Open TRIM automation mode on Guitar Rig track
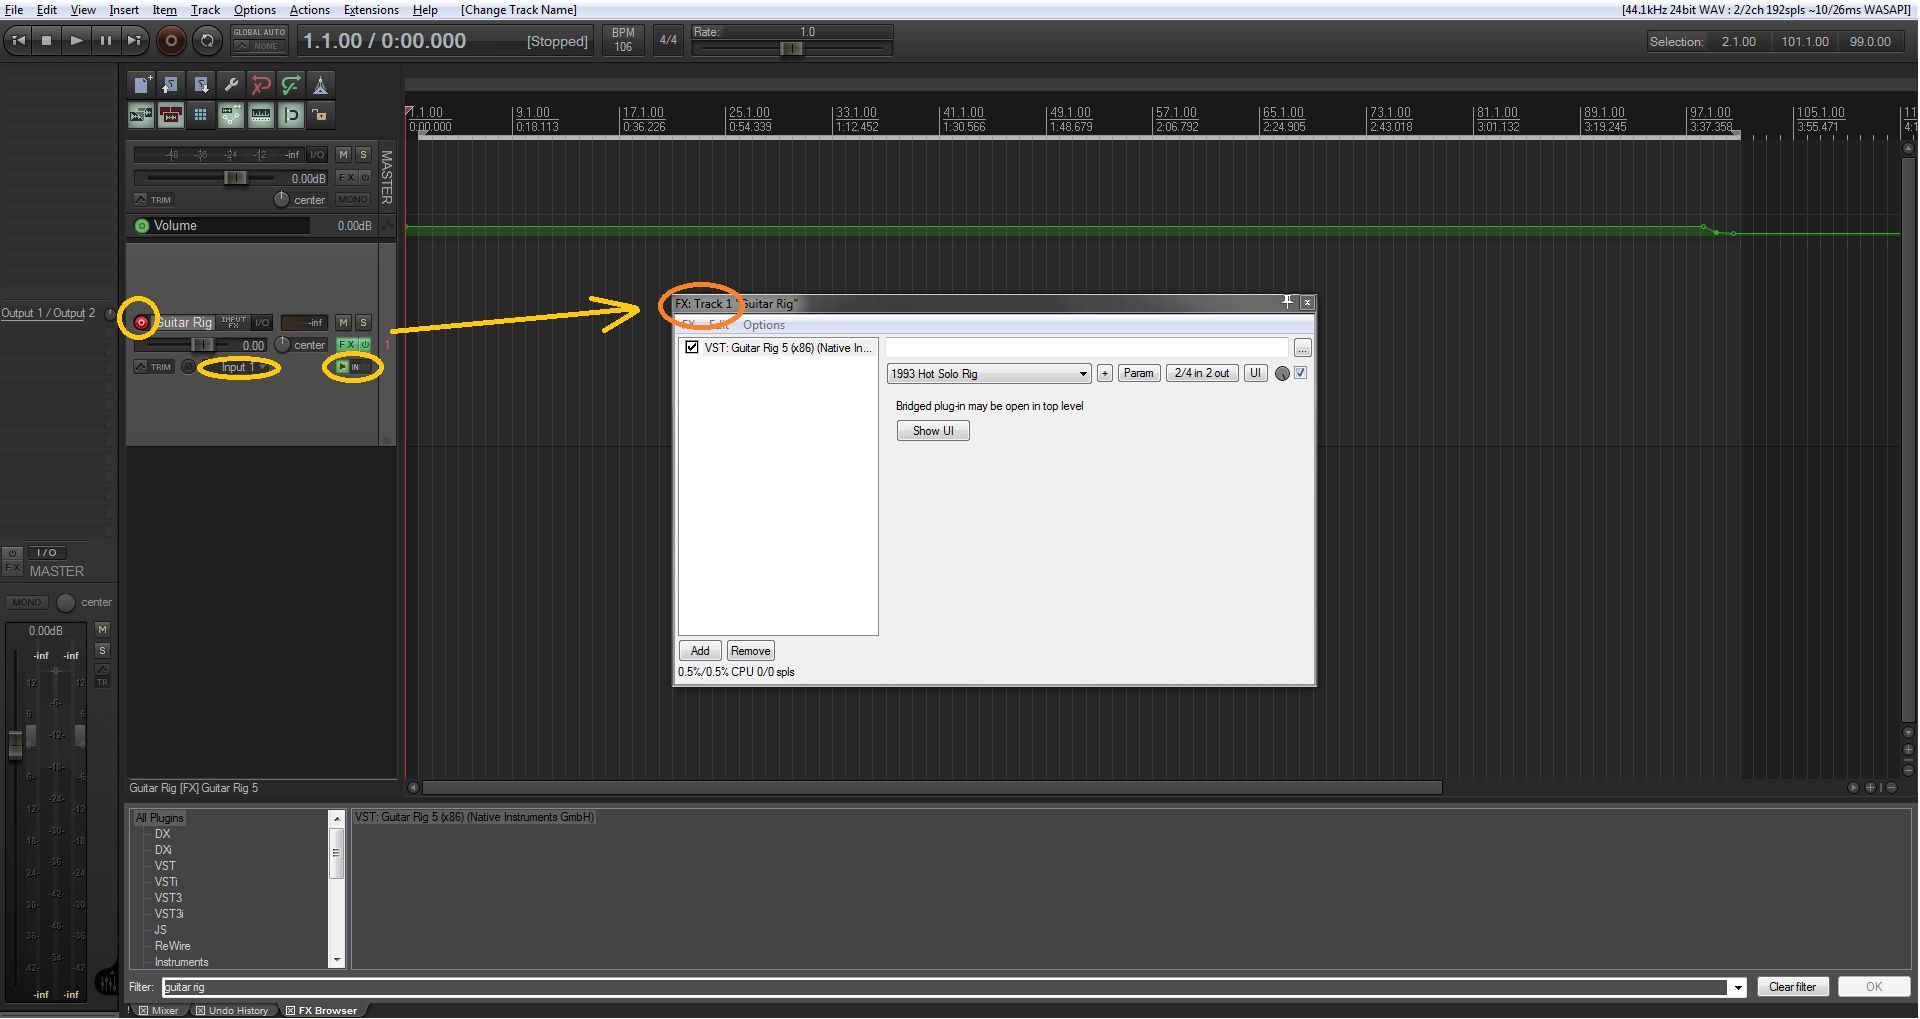 [153, 367]
